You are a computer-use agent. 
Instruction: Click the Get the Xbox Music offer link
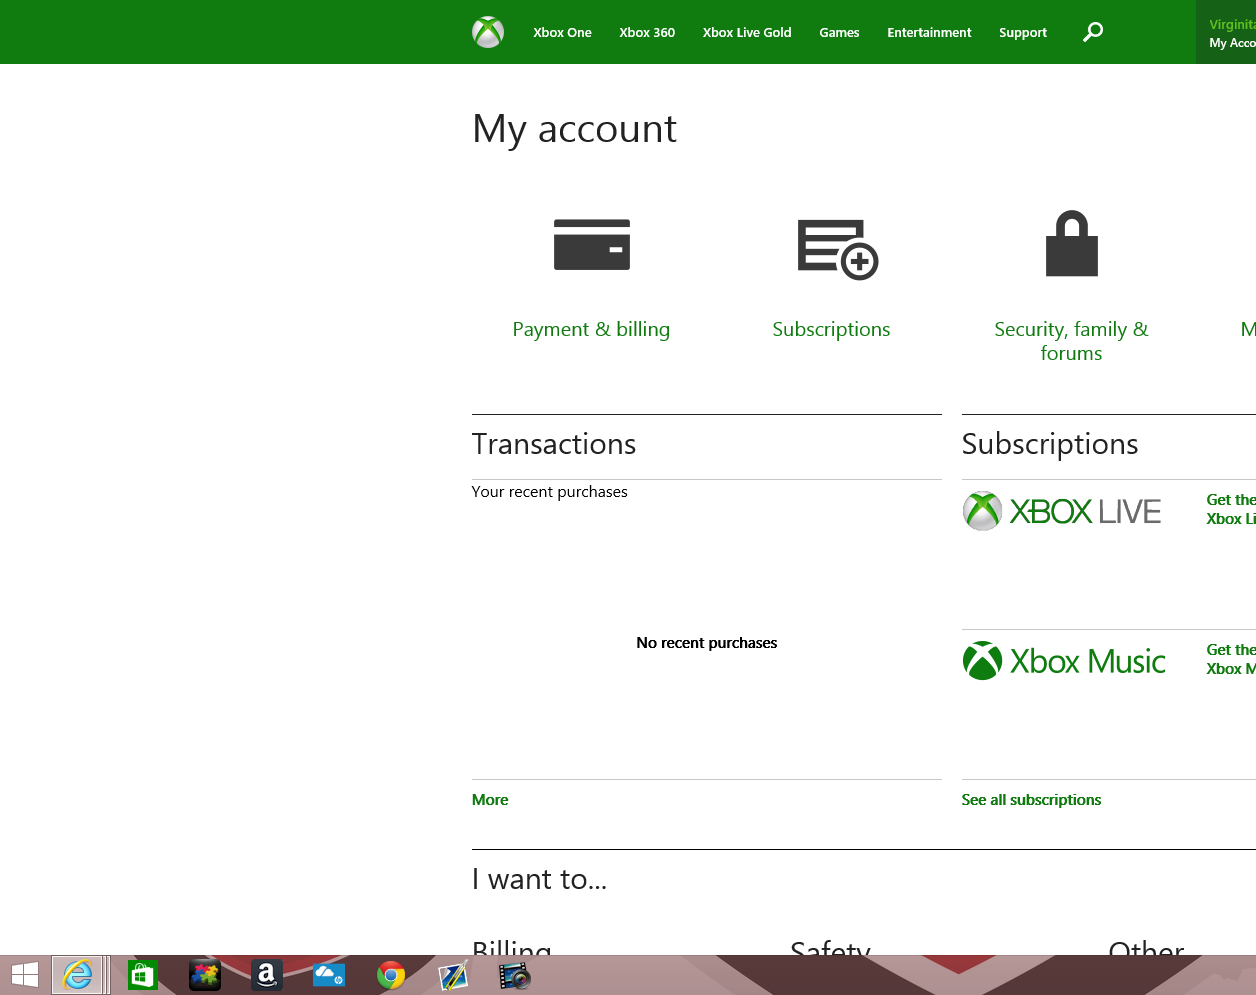pyautogui.click(x=1231, y=659)
